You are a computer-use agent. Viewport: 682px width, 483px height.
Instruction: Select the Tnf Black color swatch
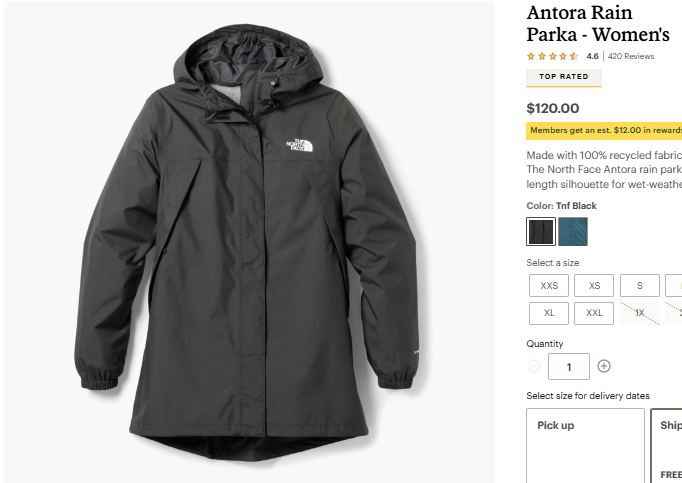[541, 232]
